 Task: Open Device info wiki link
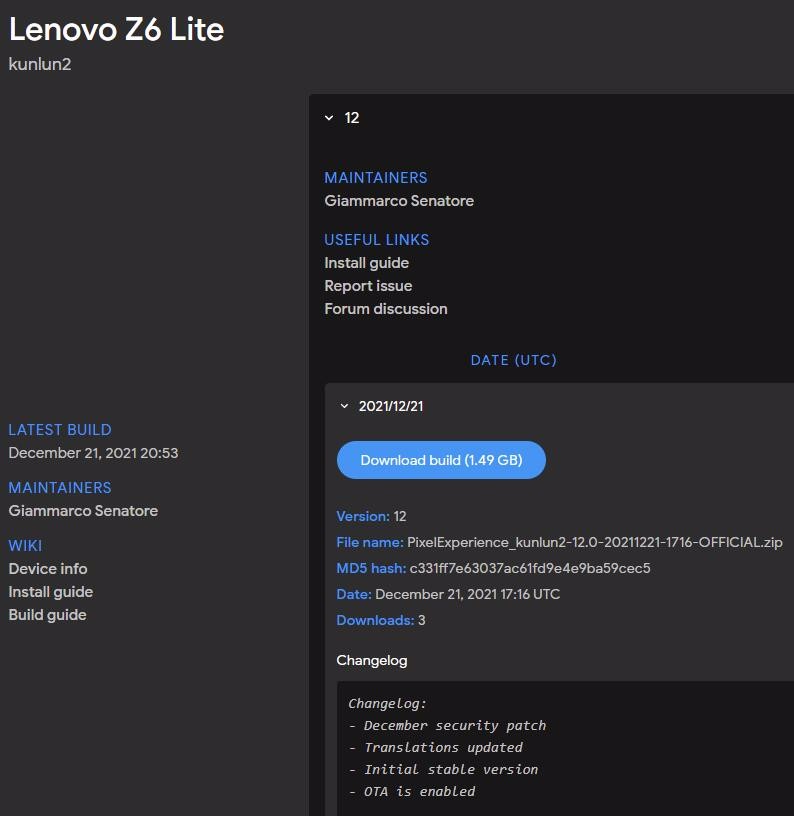pos(48,569)
